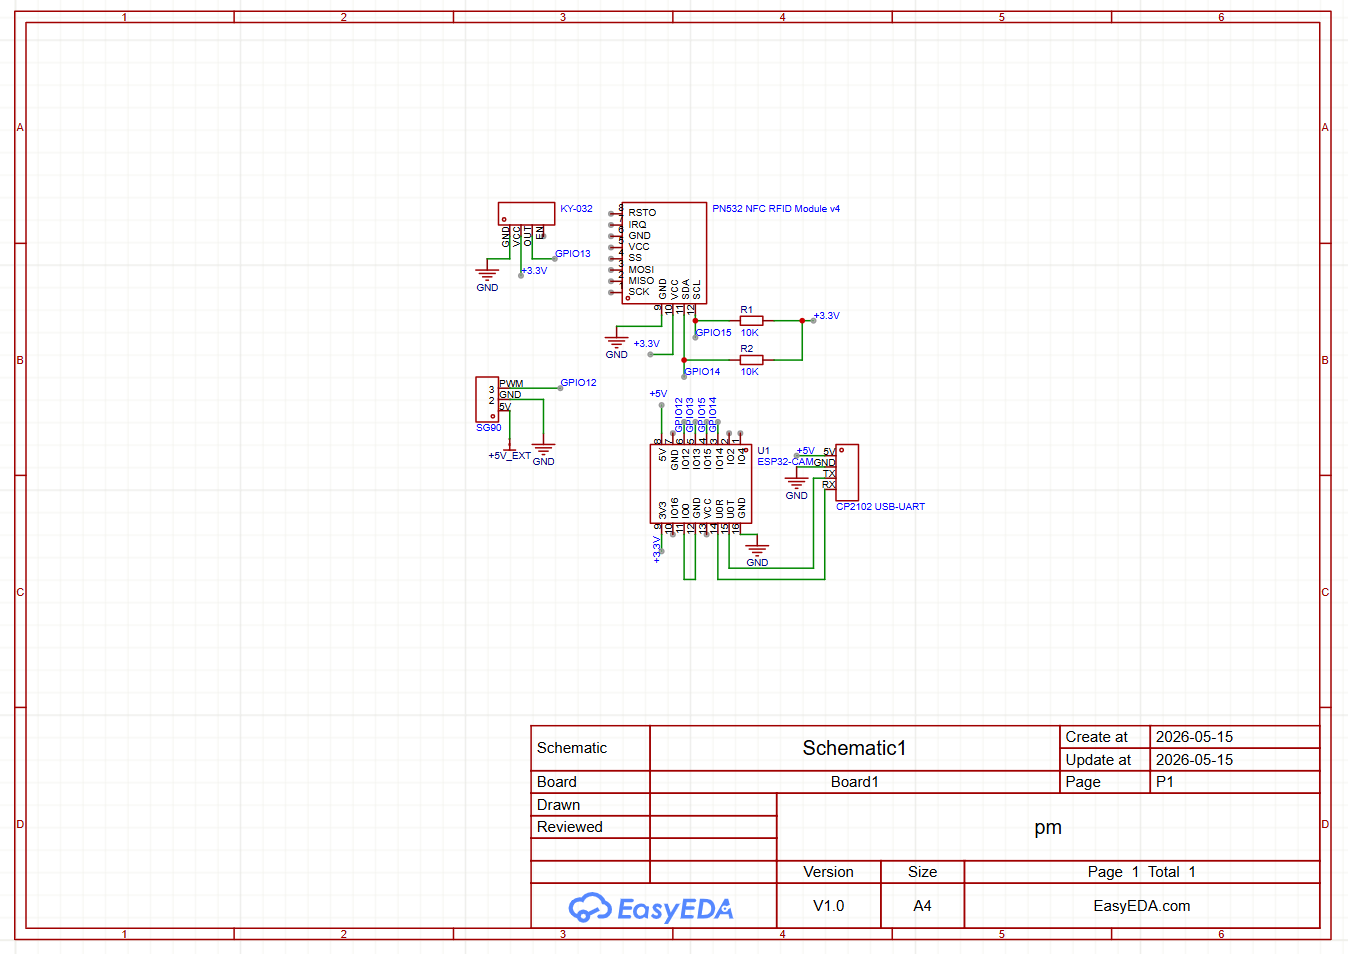Select the CP2102 connector body
The image size is (1348, 954).
pos(847,473)
